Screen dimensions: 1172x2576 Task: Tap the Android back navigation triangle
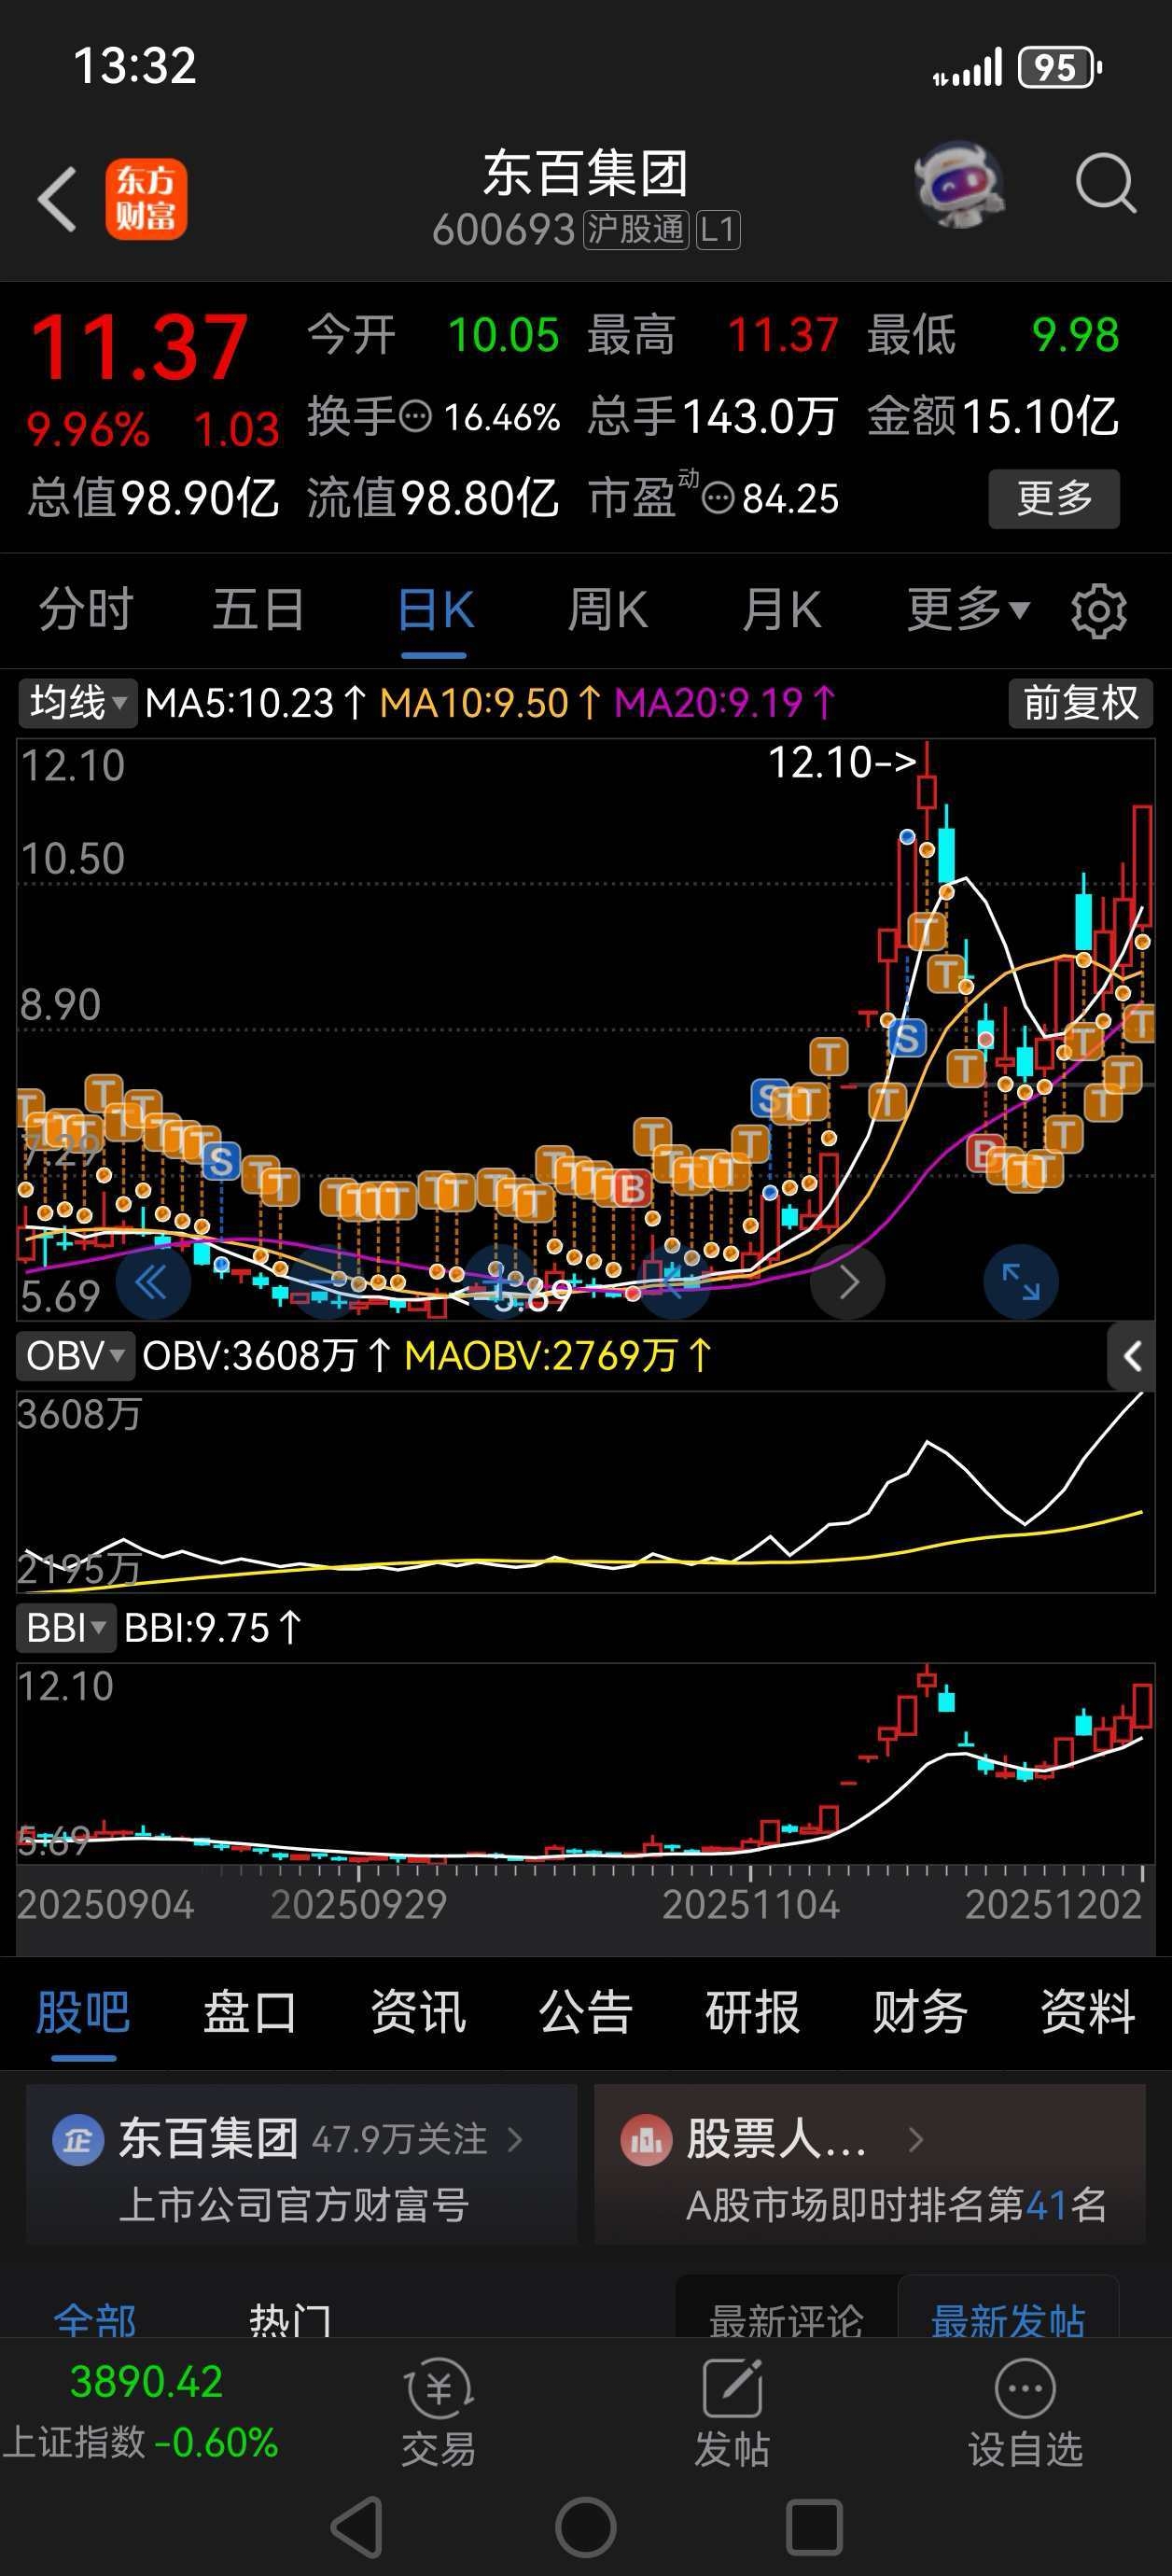[x=358, y=2527]
